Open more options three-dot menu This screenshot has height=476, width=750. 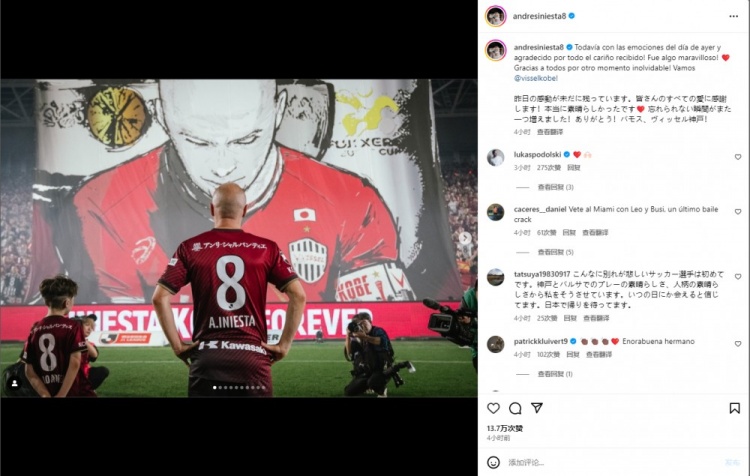[x=733, y=16]
